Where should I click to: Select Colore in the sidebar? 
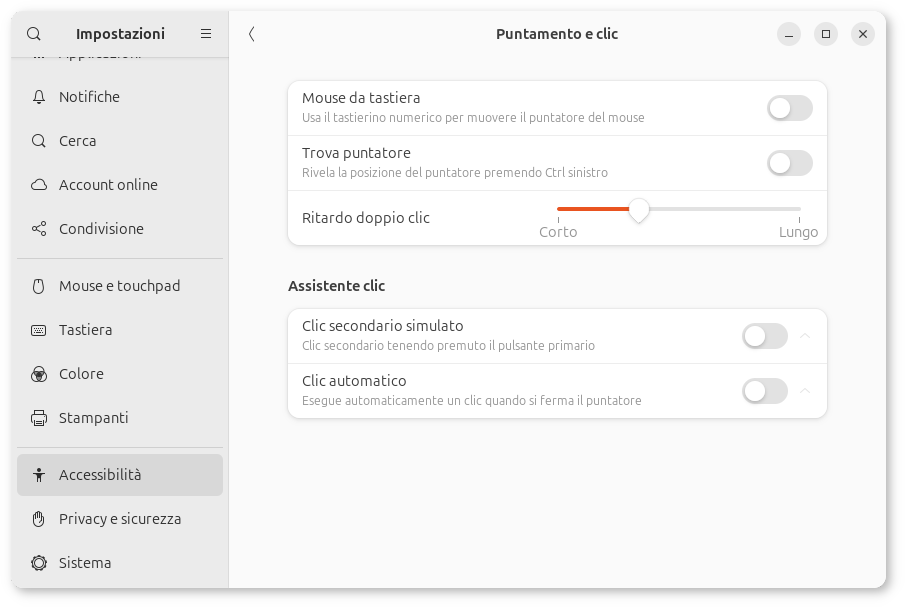(x=81, y=374)
